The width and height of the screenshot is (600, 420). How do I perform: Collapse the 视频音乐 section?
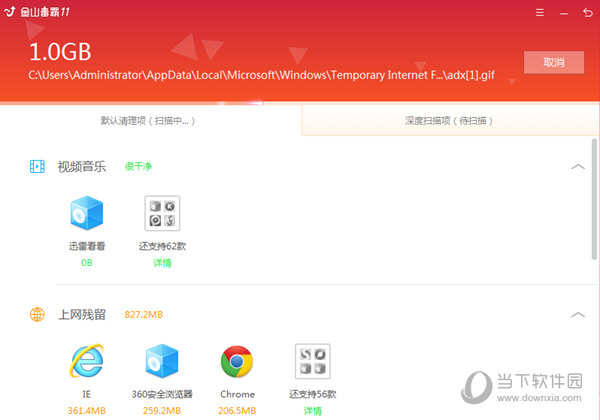point(577,166)
